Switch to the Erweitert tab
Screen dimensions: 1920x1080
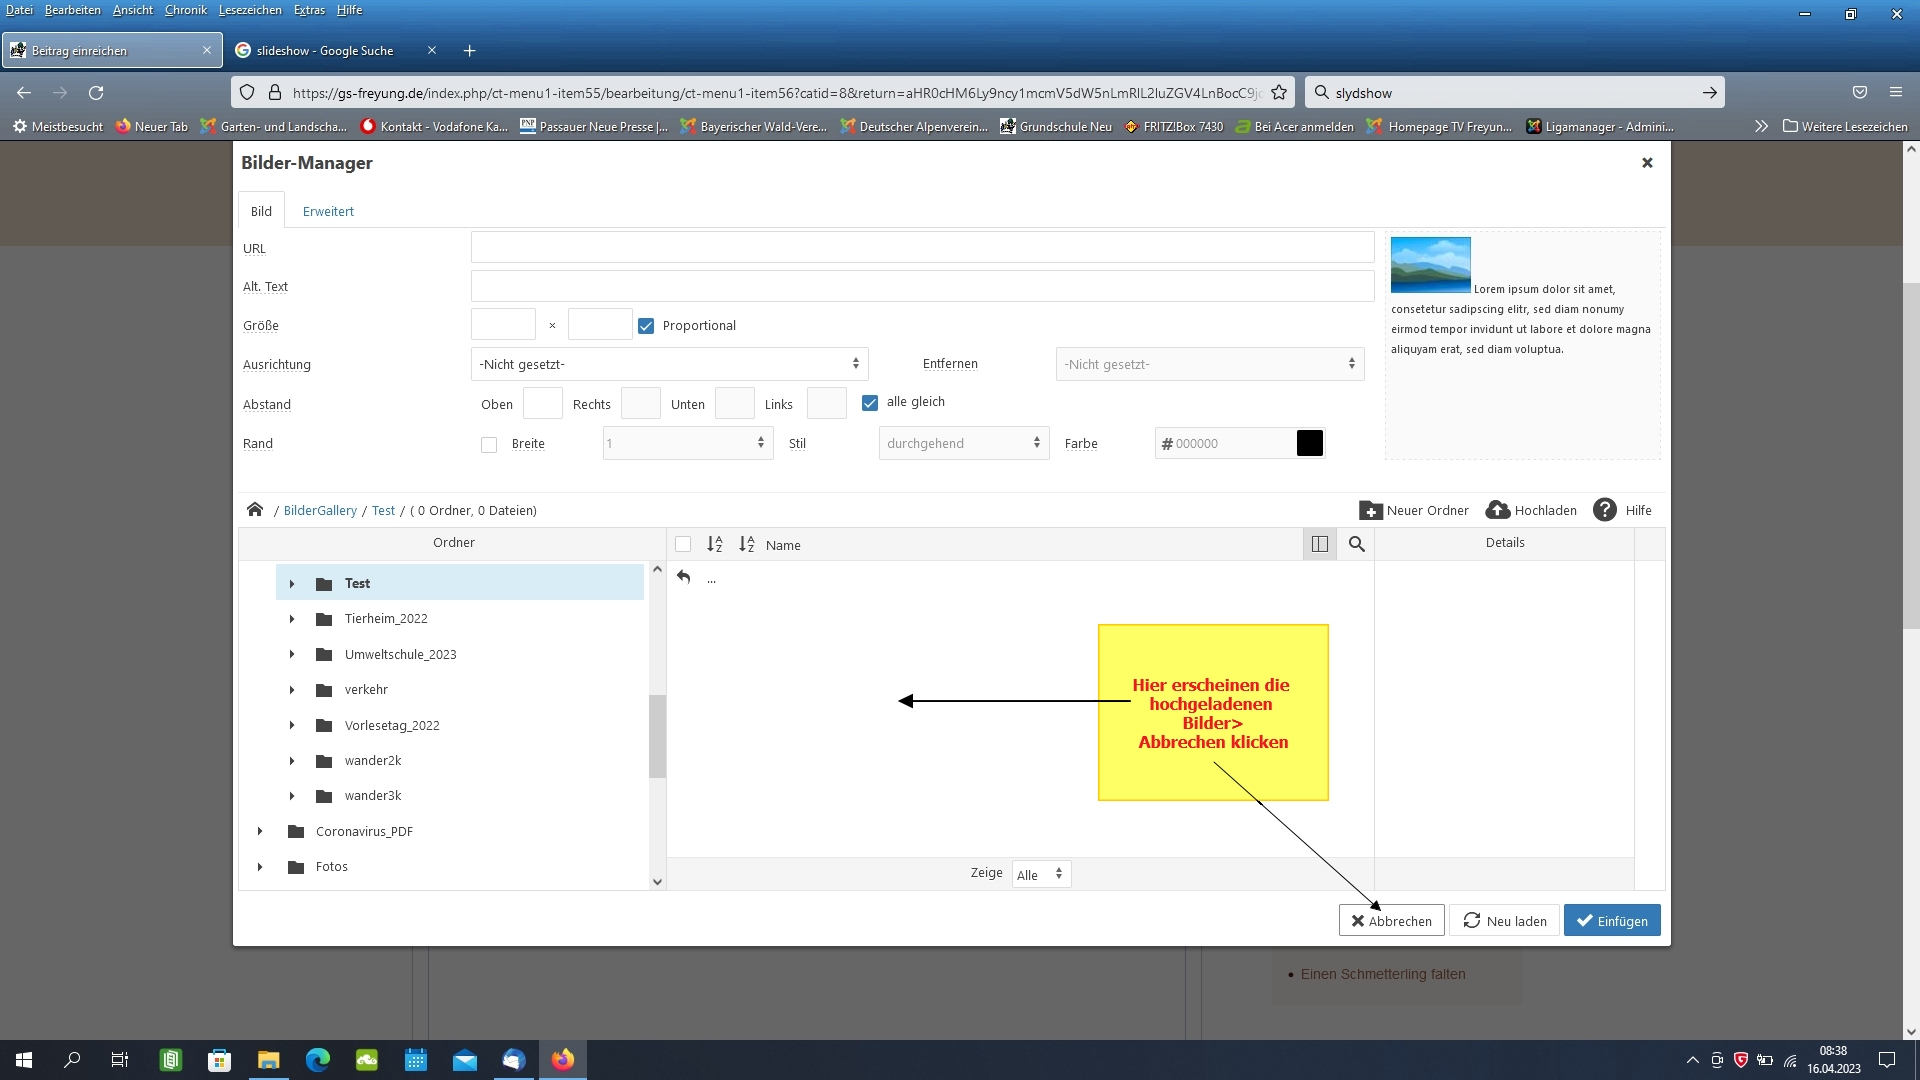coord(328,211)
